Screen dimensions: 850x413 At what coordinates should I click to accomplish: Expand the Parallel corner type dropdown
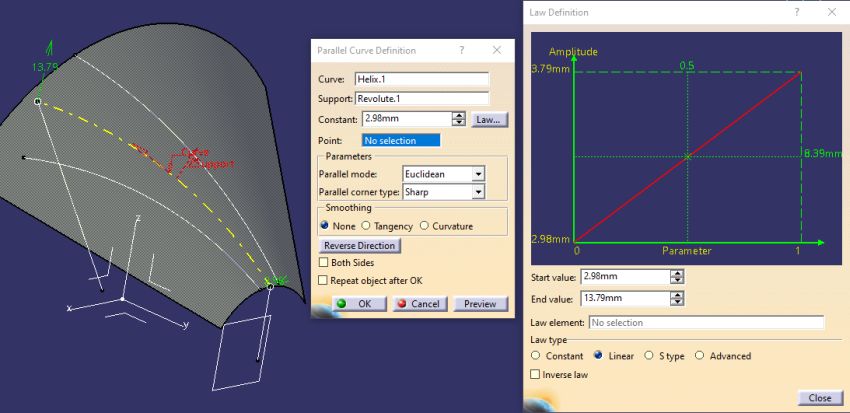point(478,191)
